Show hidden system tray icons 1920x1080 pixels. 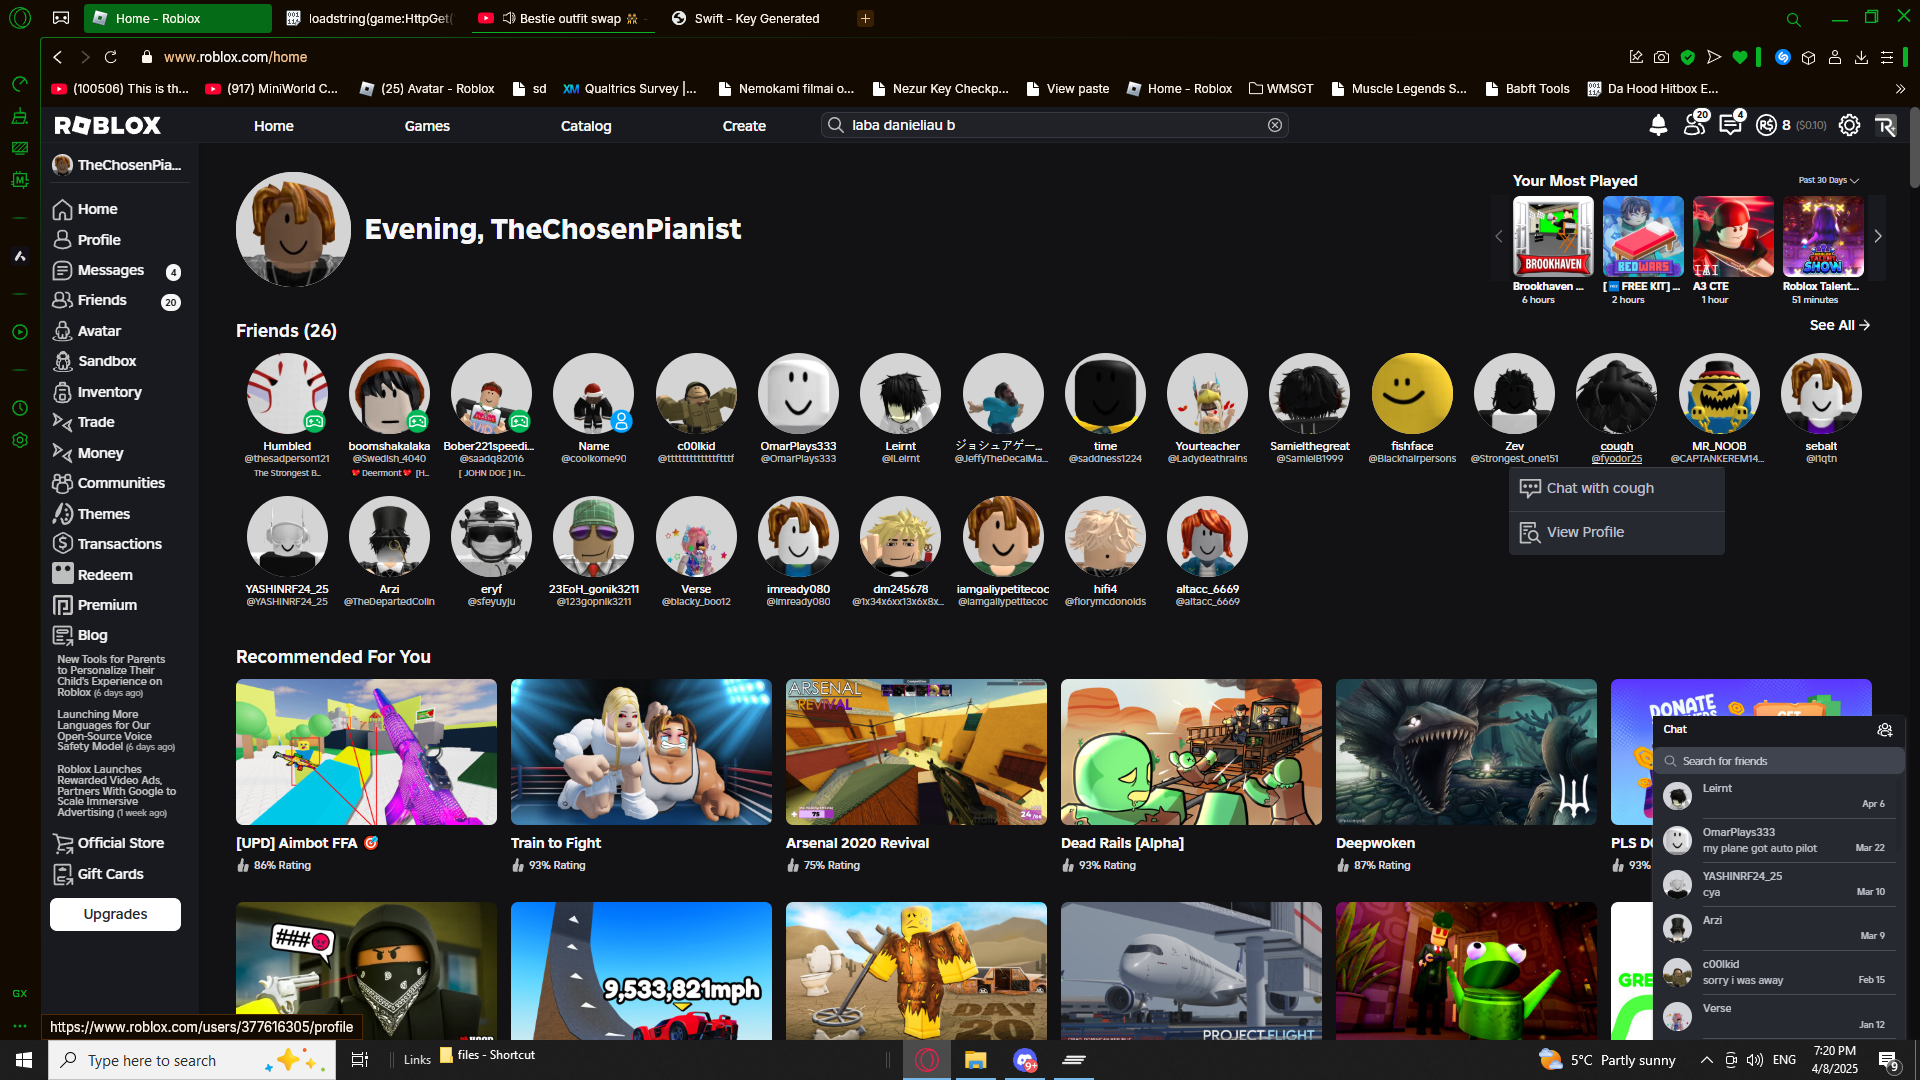pos(1706,1060)
